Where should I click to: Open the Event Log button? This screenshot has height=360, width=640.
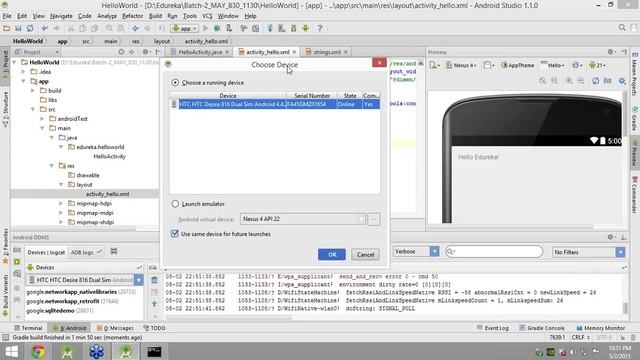pos(493,328)
